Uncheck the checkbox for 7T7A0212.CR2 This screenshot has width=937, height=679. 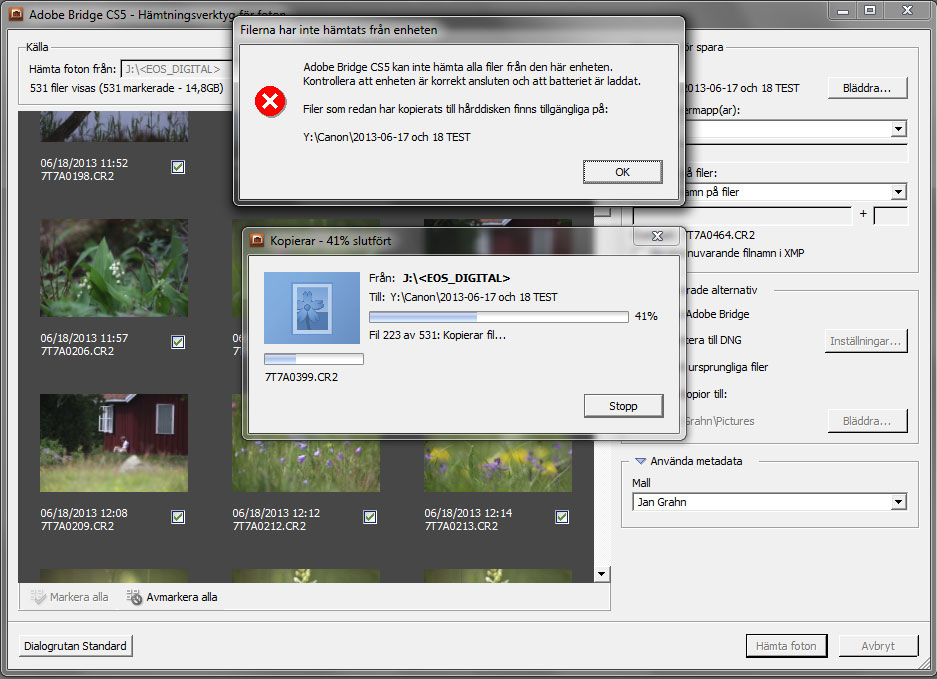pos(370,517)
